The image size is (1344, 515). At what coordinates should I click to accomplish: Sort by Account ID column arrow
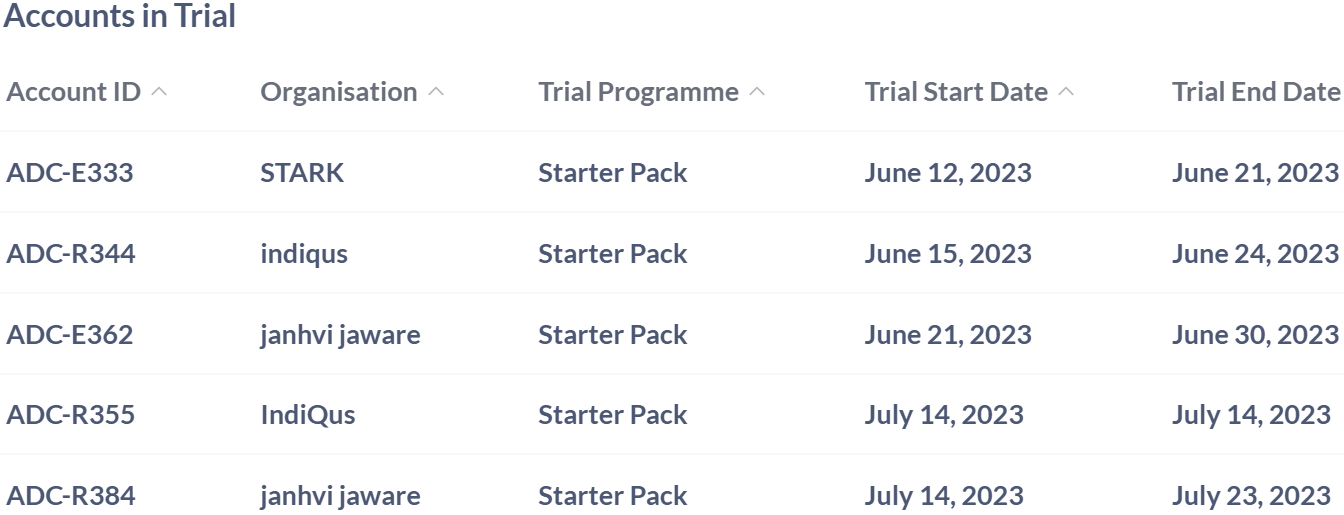[x=159, y=92]
